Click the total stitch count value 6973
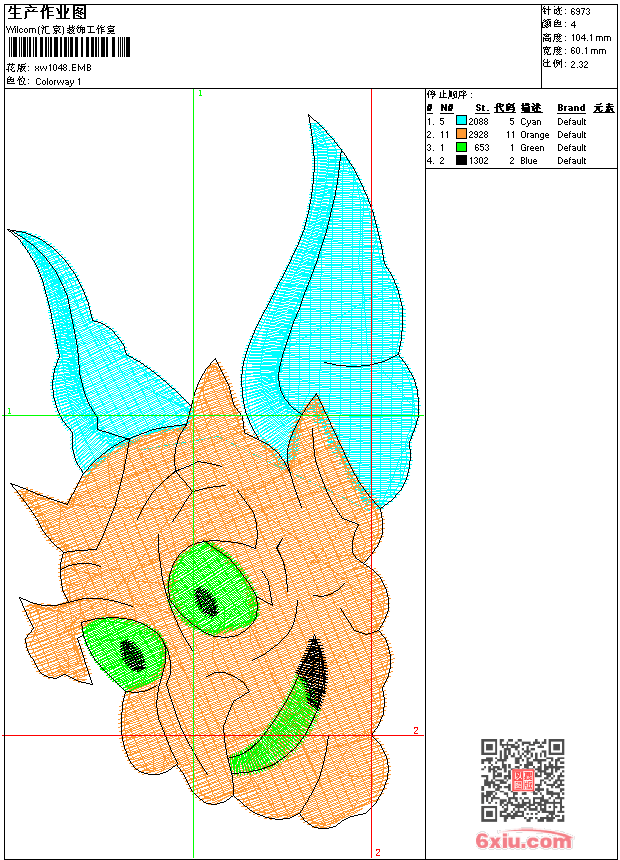The height and width of the screenshot is (860, 620). click(x=580, y=12)
